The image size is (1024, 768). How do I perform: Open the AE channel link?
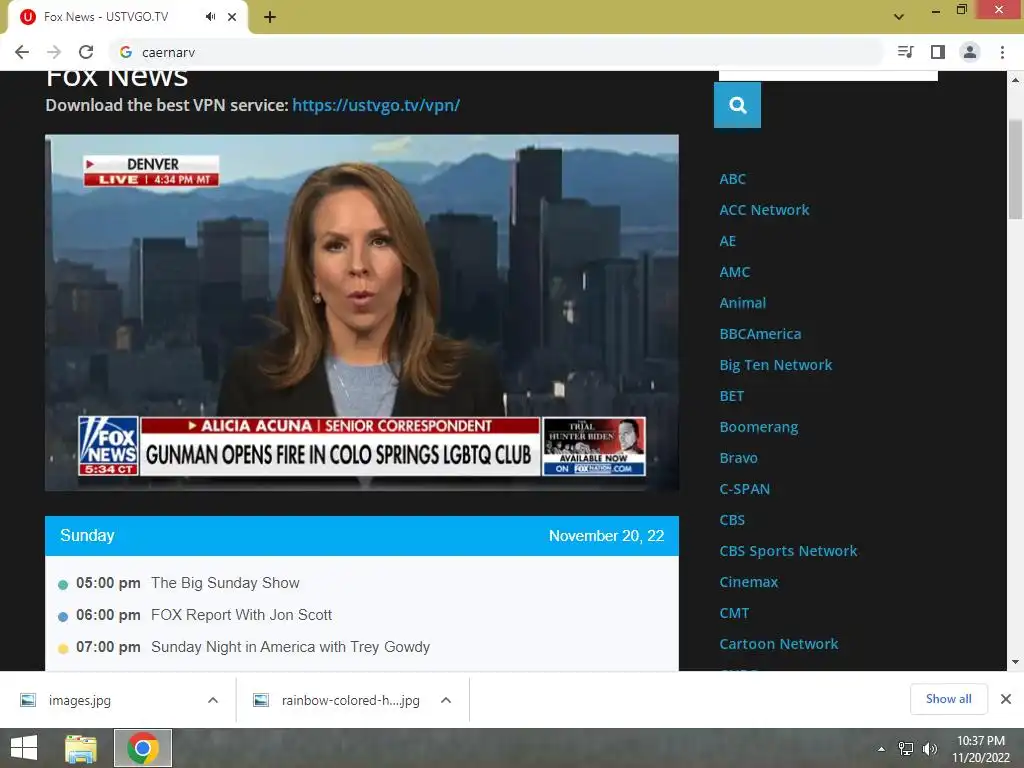click(x=728, y=241)
